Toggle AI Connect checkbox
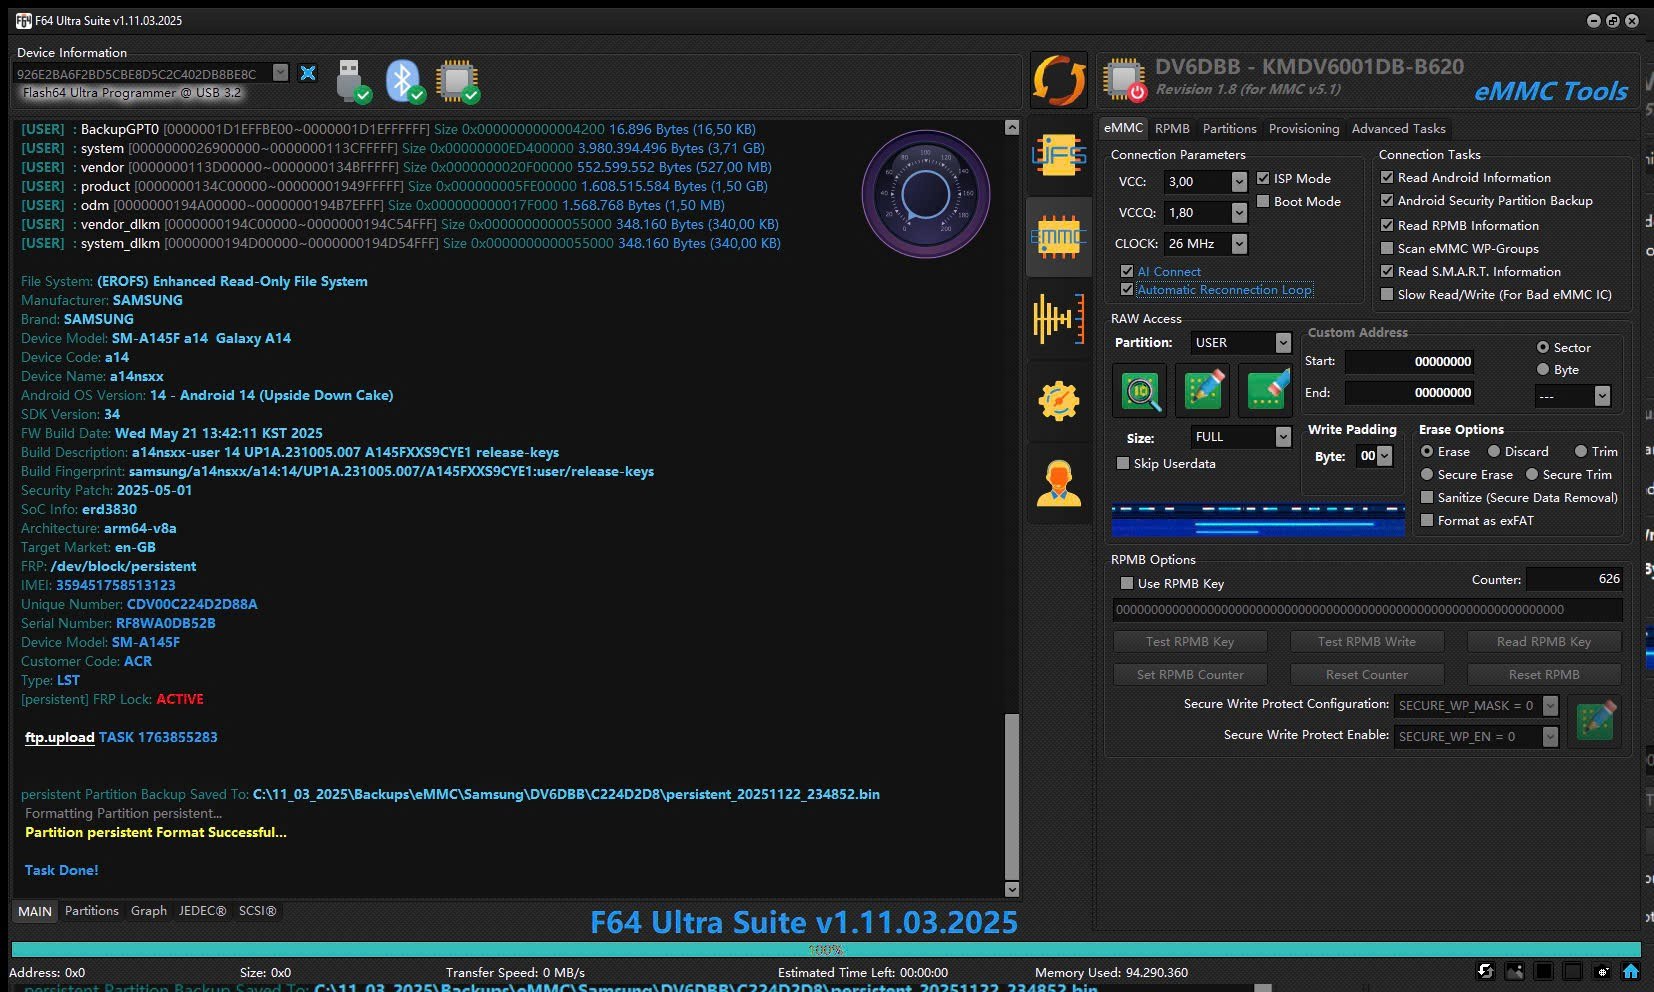 (x=1127, y=271)
